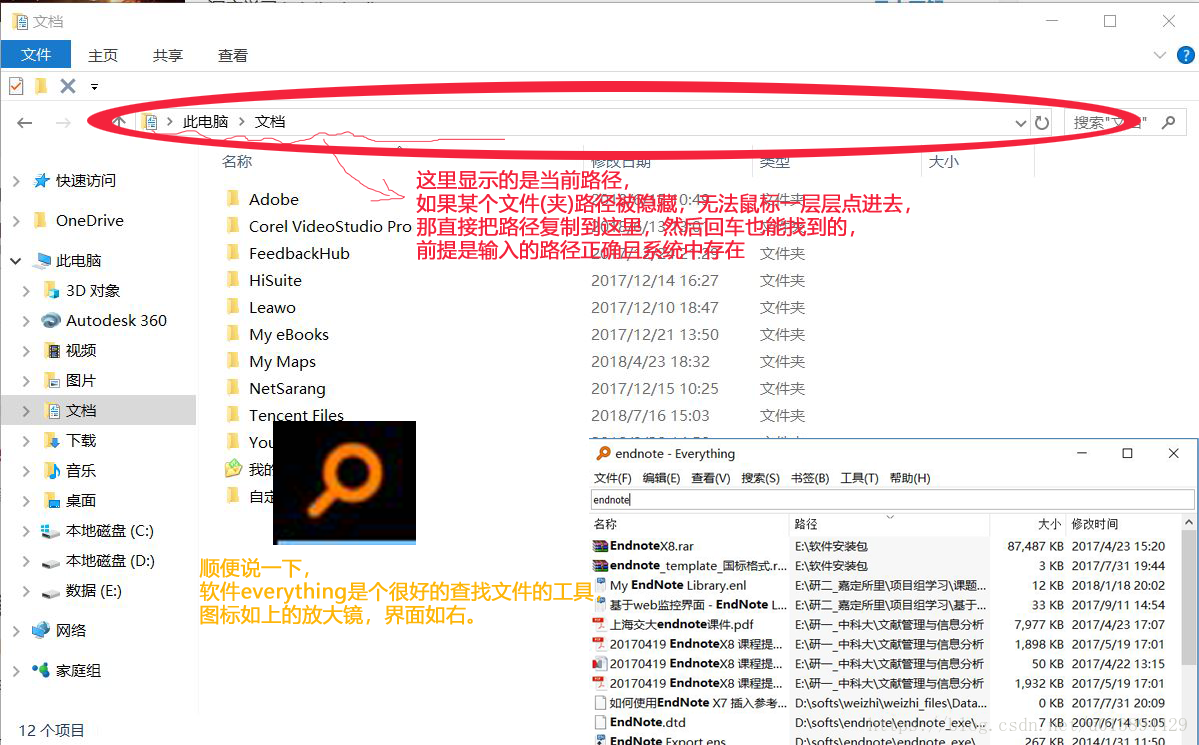Select EndNote.dtd in Everything results
The width and height of the screenshot is (1199, 745).
pos(648,722)
